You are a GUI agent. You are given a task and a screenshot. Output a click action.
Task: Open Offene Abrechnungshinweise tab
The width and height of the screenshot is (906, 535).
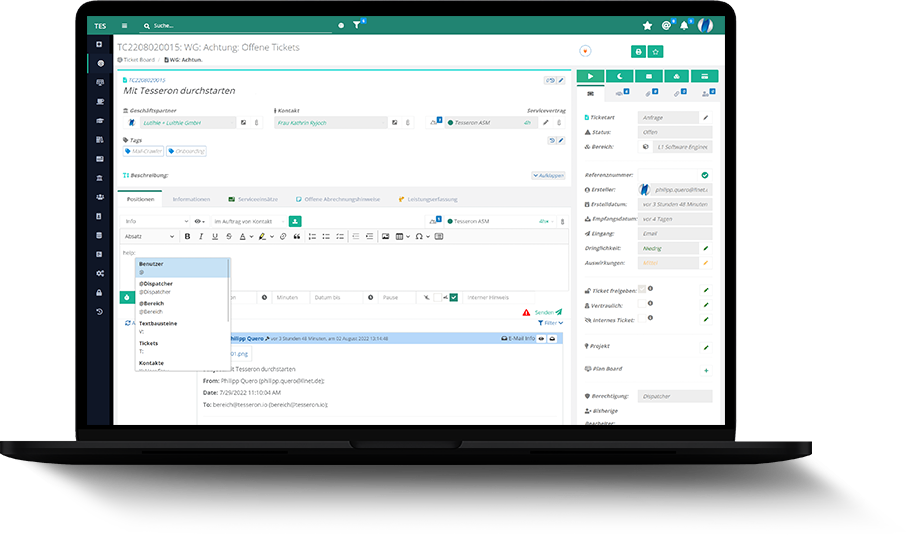pyautogui.click(x=338, y=199)
